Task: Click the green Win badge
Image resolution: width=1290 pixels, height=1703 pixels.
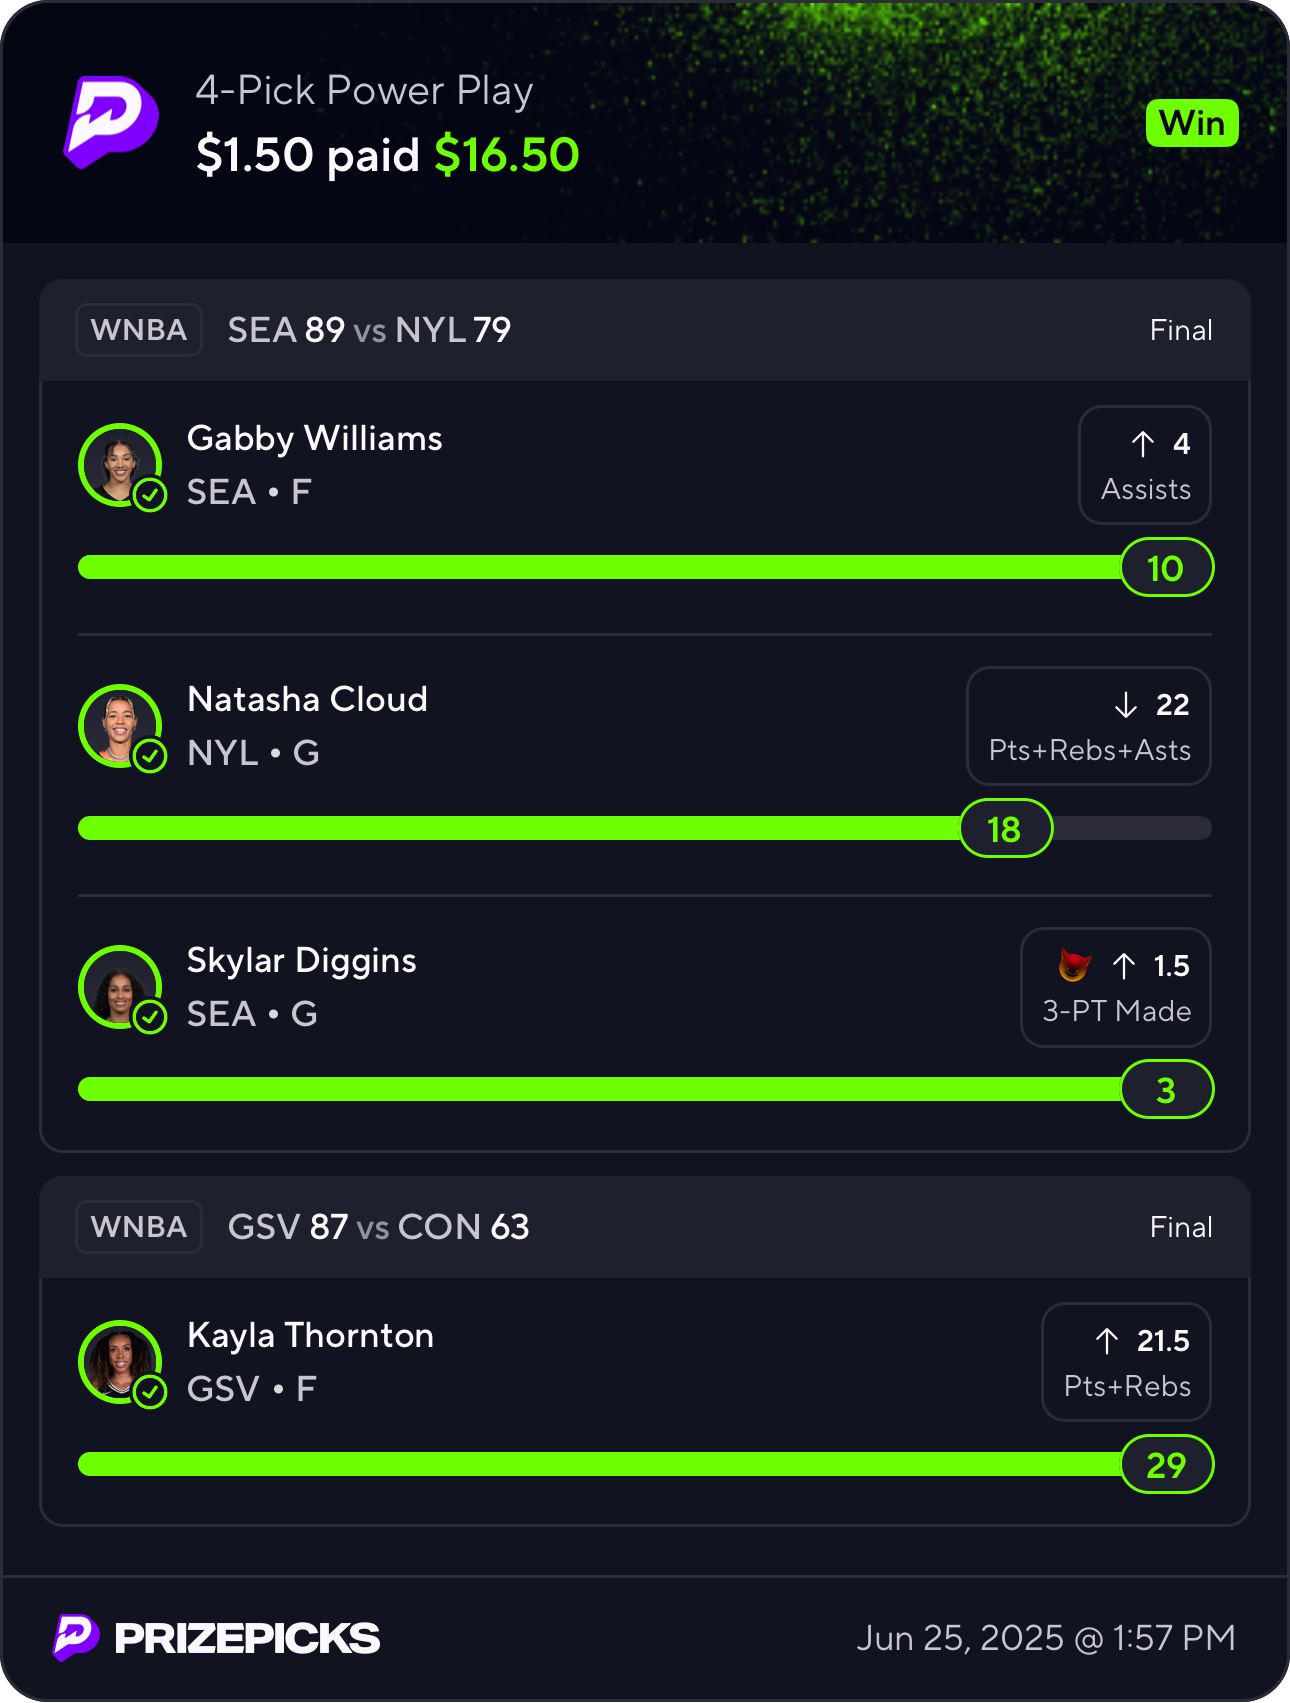Action: (1192, 124)
